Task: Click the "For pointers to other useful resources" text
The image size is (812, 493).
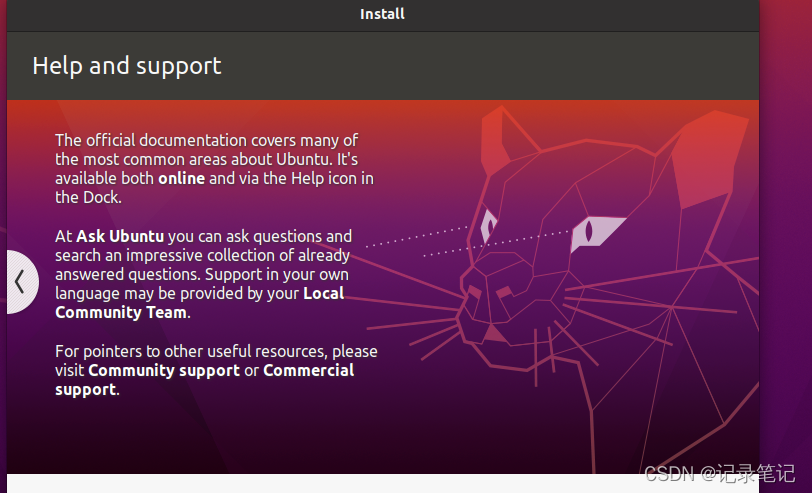Action: pyautogui.click(x=191, y=352)
